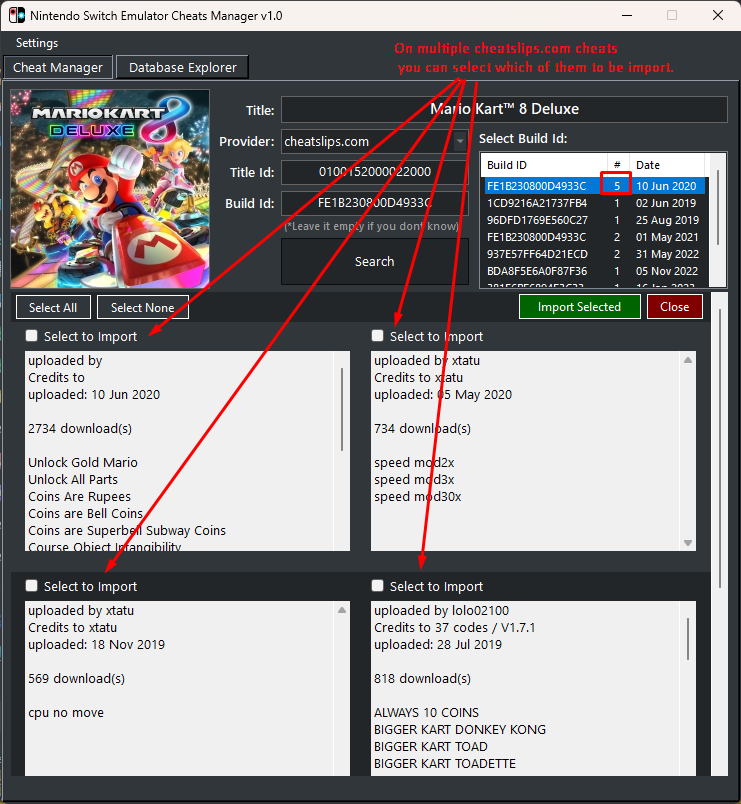
Task: Sort build list by Build ID column header
Action: pyautogui.click(x=545, y=165)
